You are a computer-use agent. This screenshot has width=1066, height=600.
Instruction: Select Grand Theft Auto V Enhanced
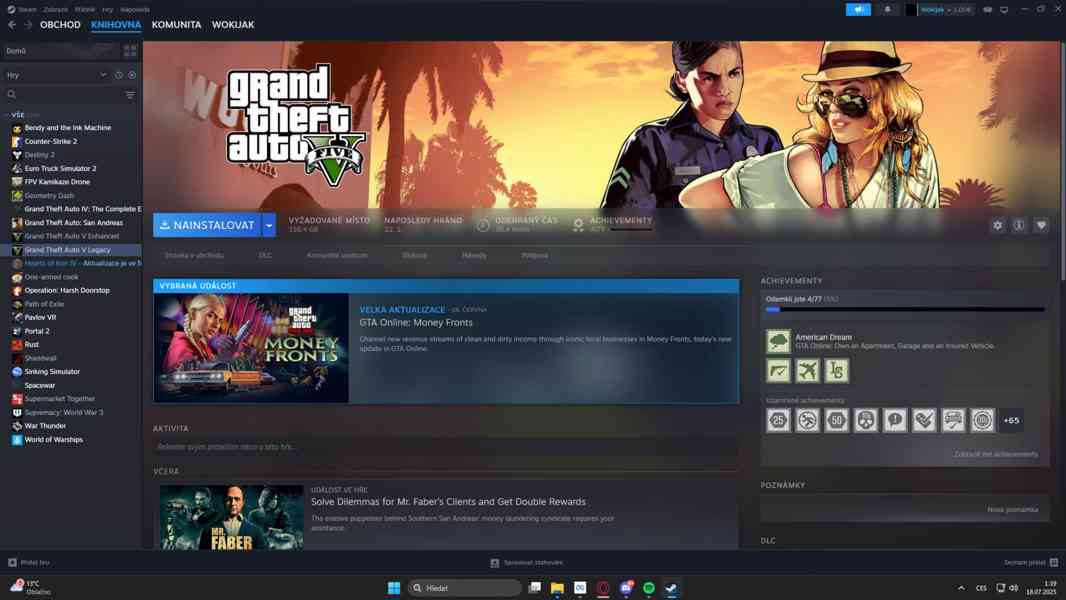pyautogui.click(x=71, y=236)
